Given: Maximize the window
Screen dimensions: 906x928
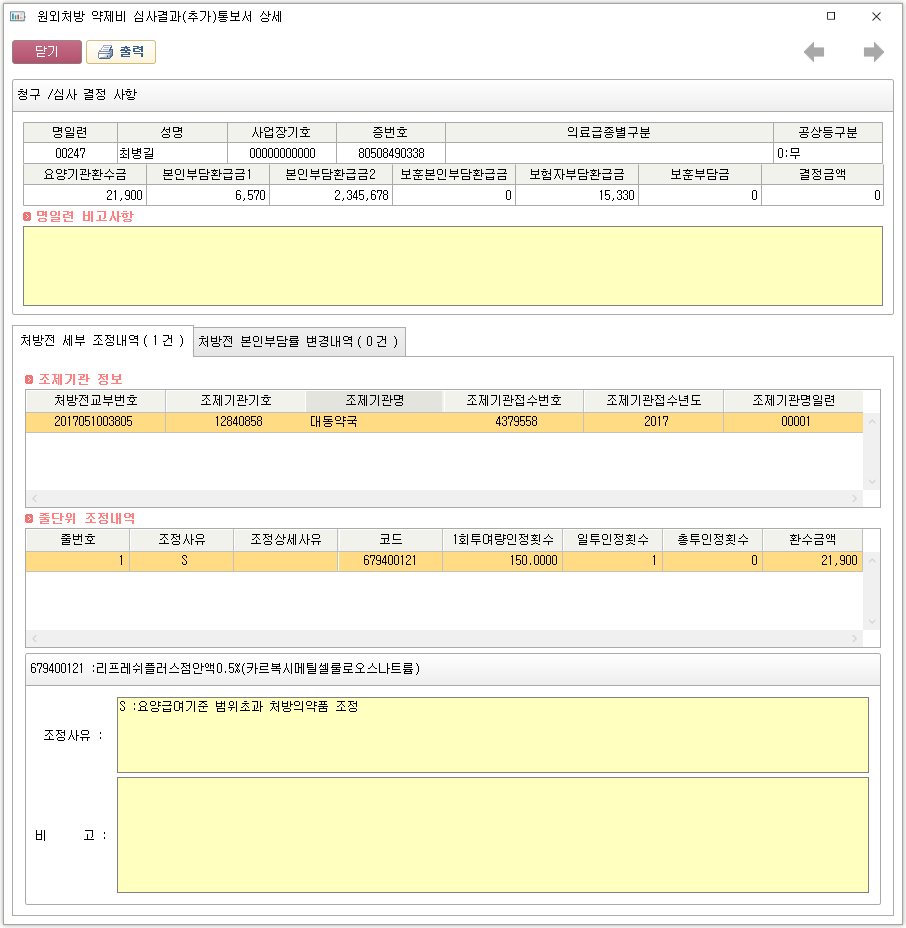Looking at the screenshot, I should tap(831, 17).
